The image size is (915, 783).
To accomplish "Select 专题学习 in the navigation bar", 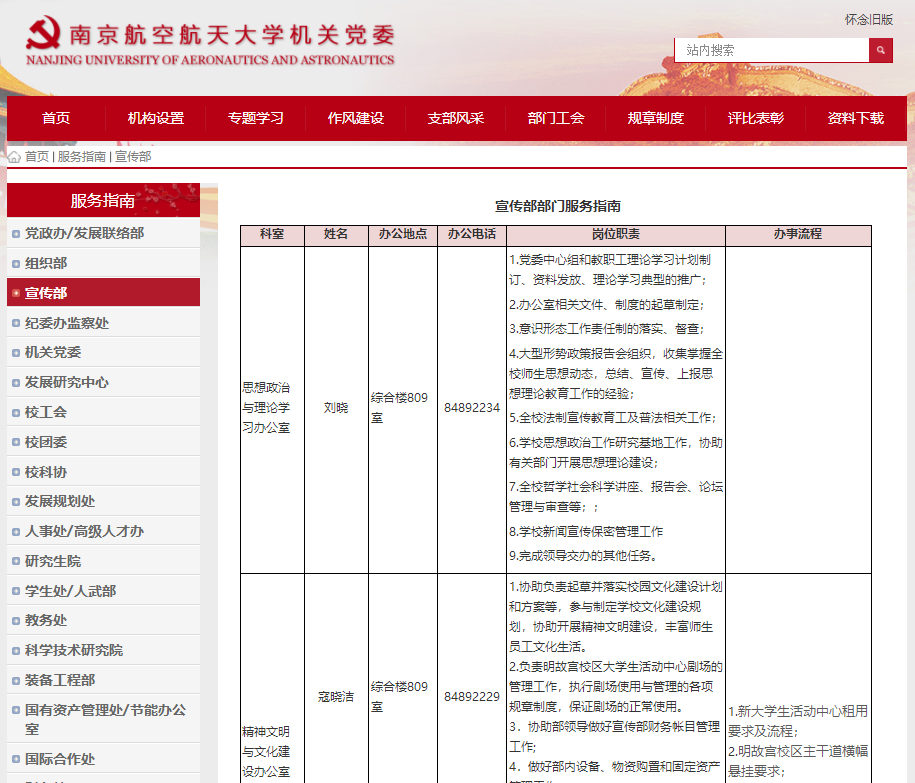I will [x=255, y=118].
